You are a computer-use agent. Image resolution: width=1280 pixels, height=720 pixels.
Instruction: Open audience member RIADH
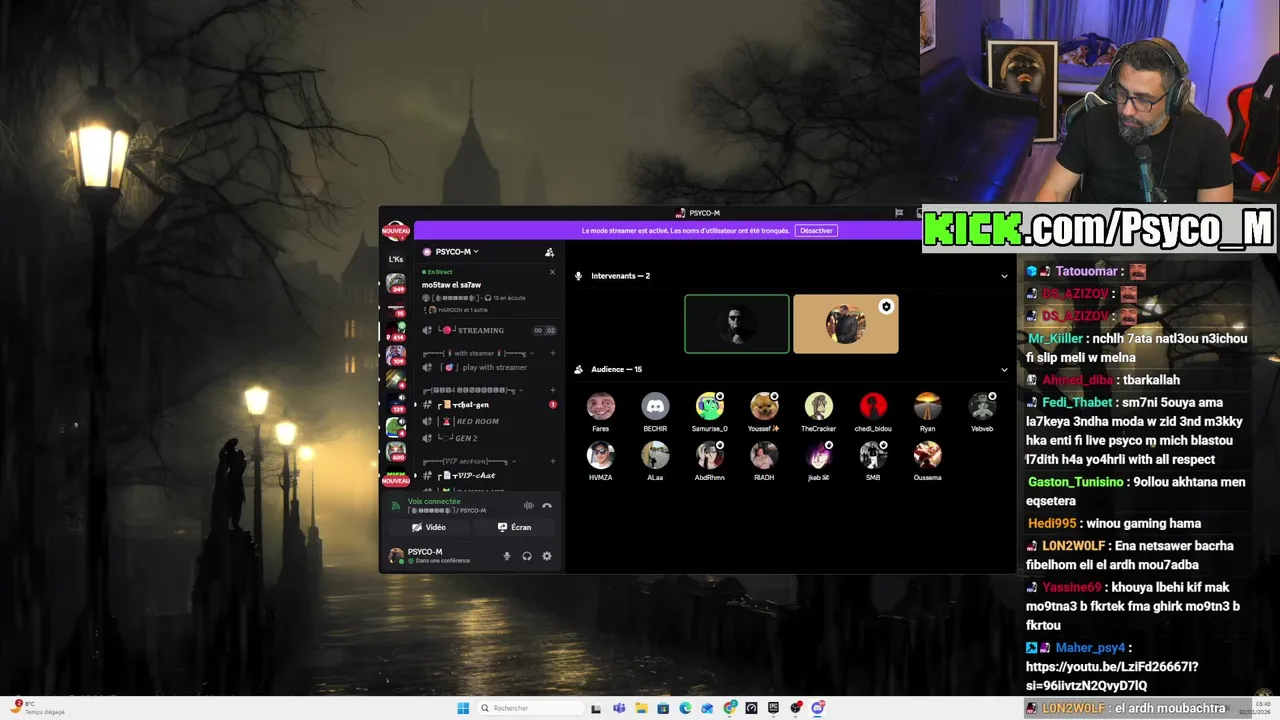764,460
